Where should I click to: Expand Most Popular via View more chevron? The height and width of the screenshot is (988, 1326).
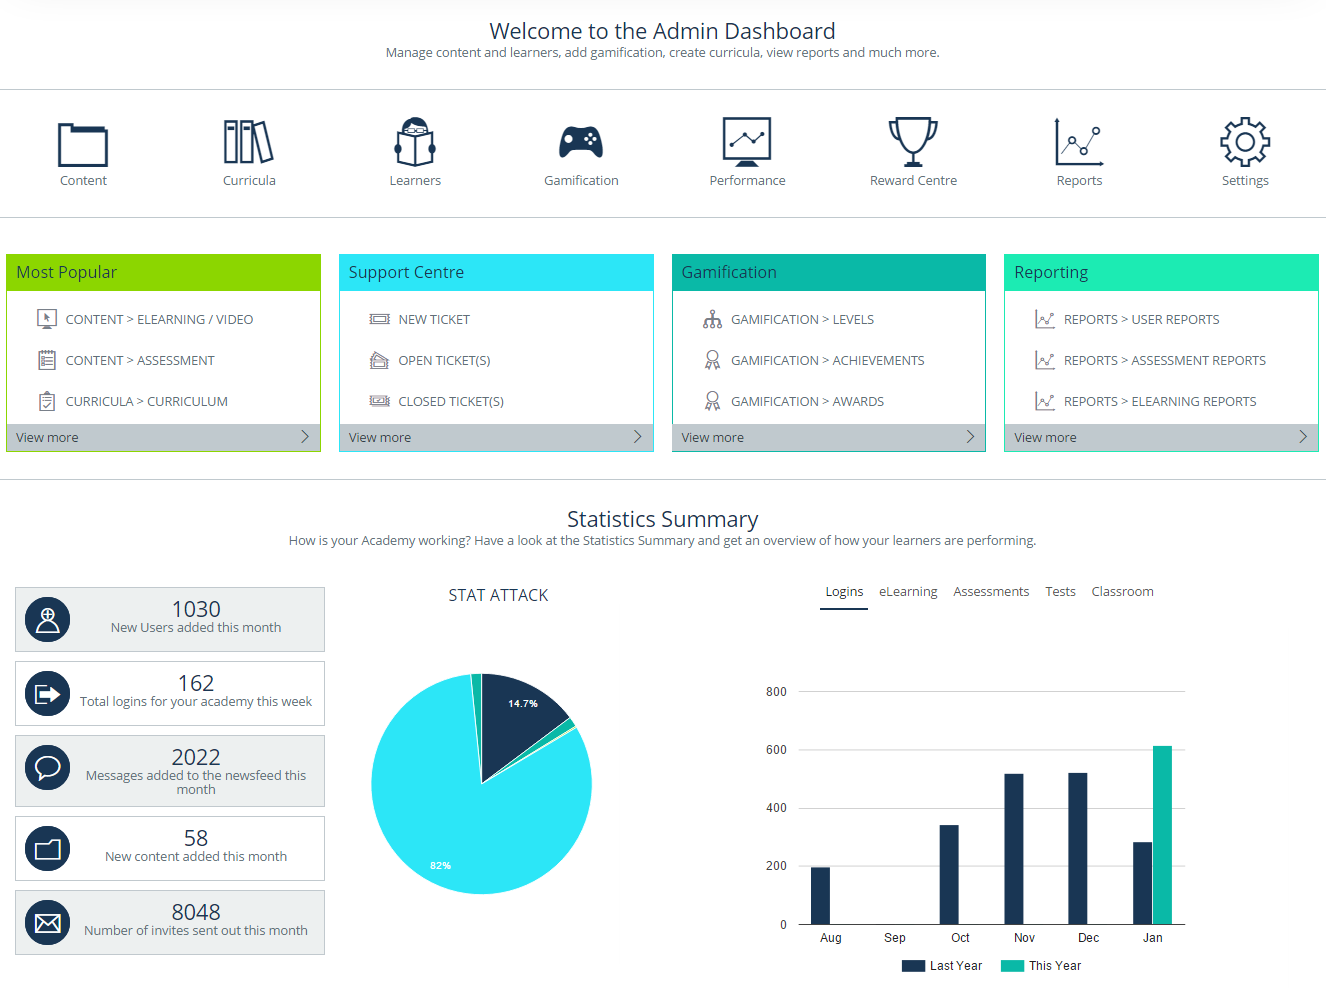[x=304, y=436]
